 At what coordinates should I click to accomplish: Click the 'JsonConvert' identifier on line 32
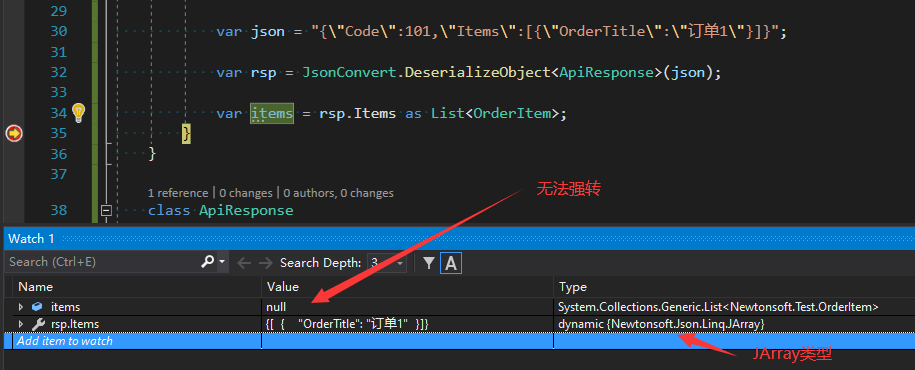click(x=349, y=73)
